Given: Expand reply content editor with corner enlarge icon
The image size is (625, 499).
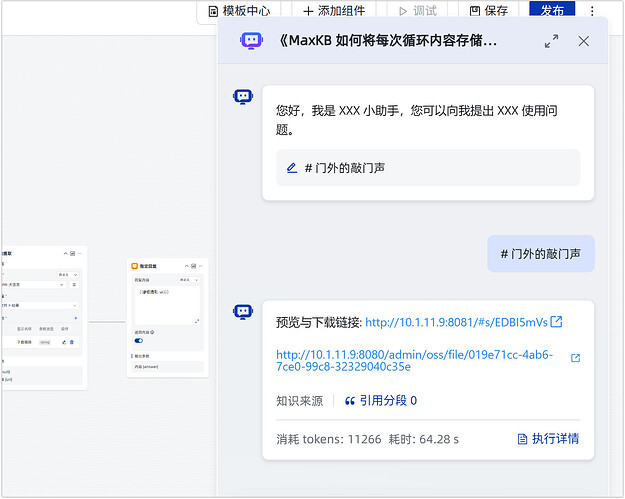Looking at the screenshot, I should point(197,321).
